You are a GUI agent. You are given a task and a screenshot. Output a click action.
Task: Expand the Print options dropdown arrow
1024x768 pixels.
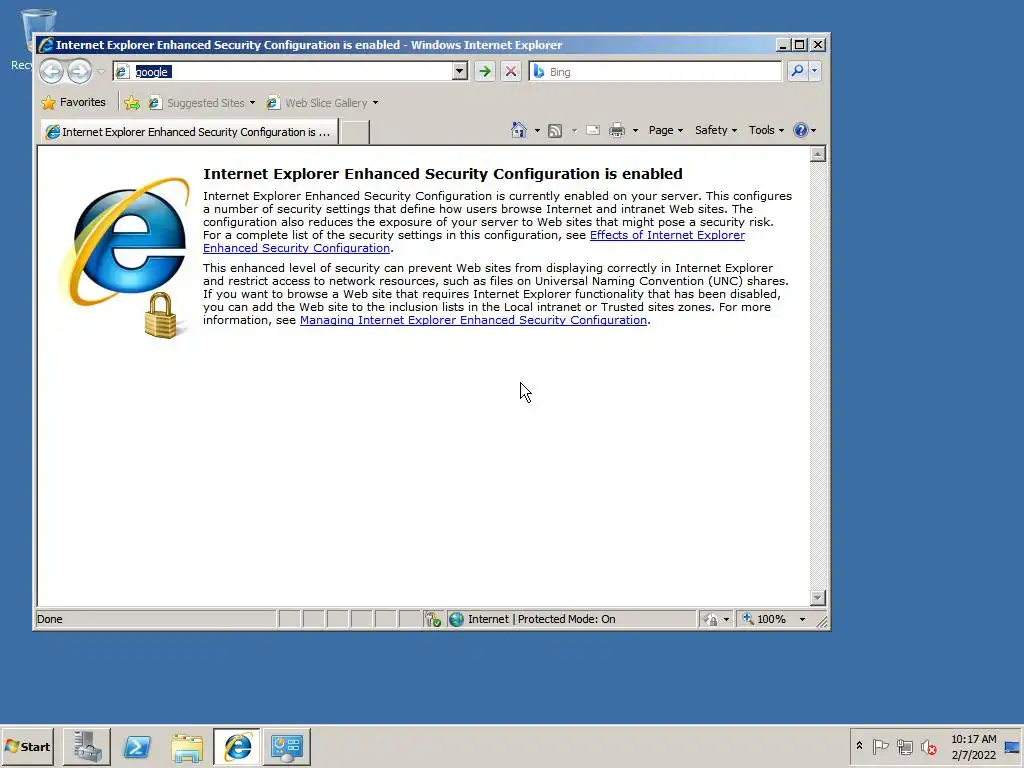click(x=635, y=130)
